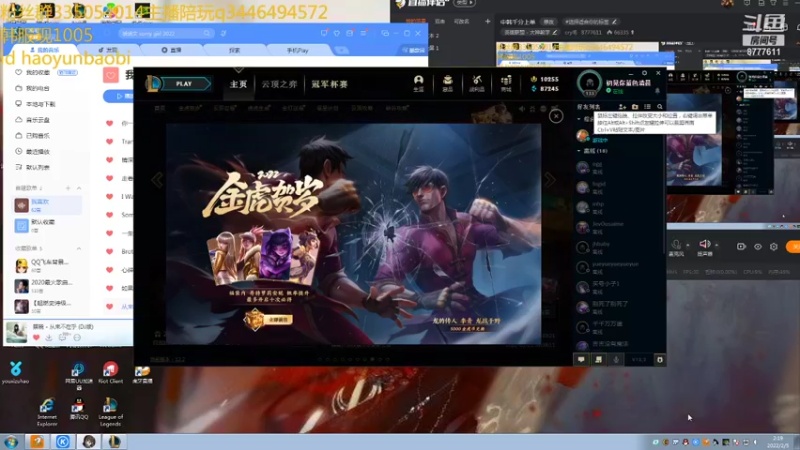Unlike the first song via red heart
This screenshot has width=800, height=450.
[109, 123]
